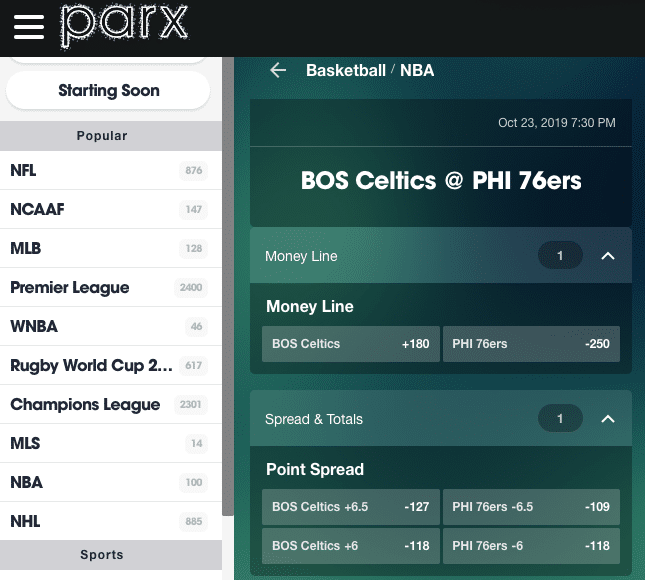Open the Starting Soon button
The height and width of the screenshot is (580, 645).
tap(108, 90)
